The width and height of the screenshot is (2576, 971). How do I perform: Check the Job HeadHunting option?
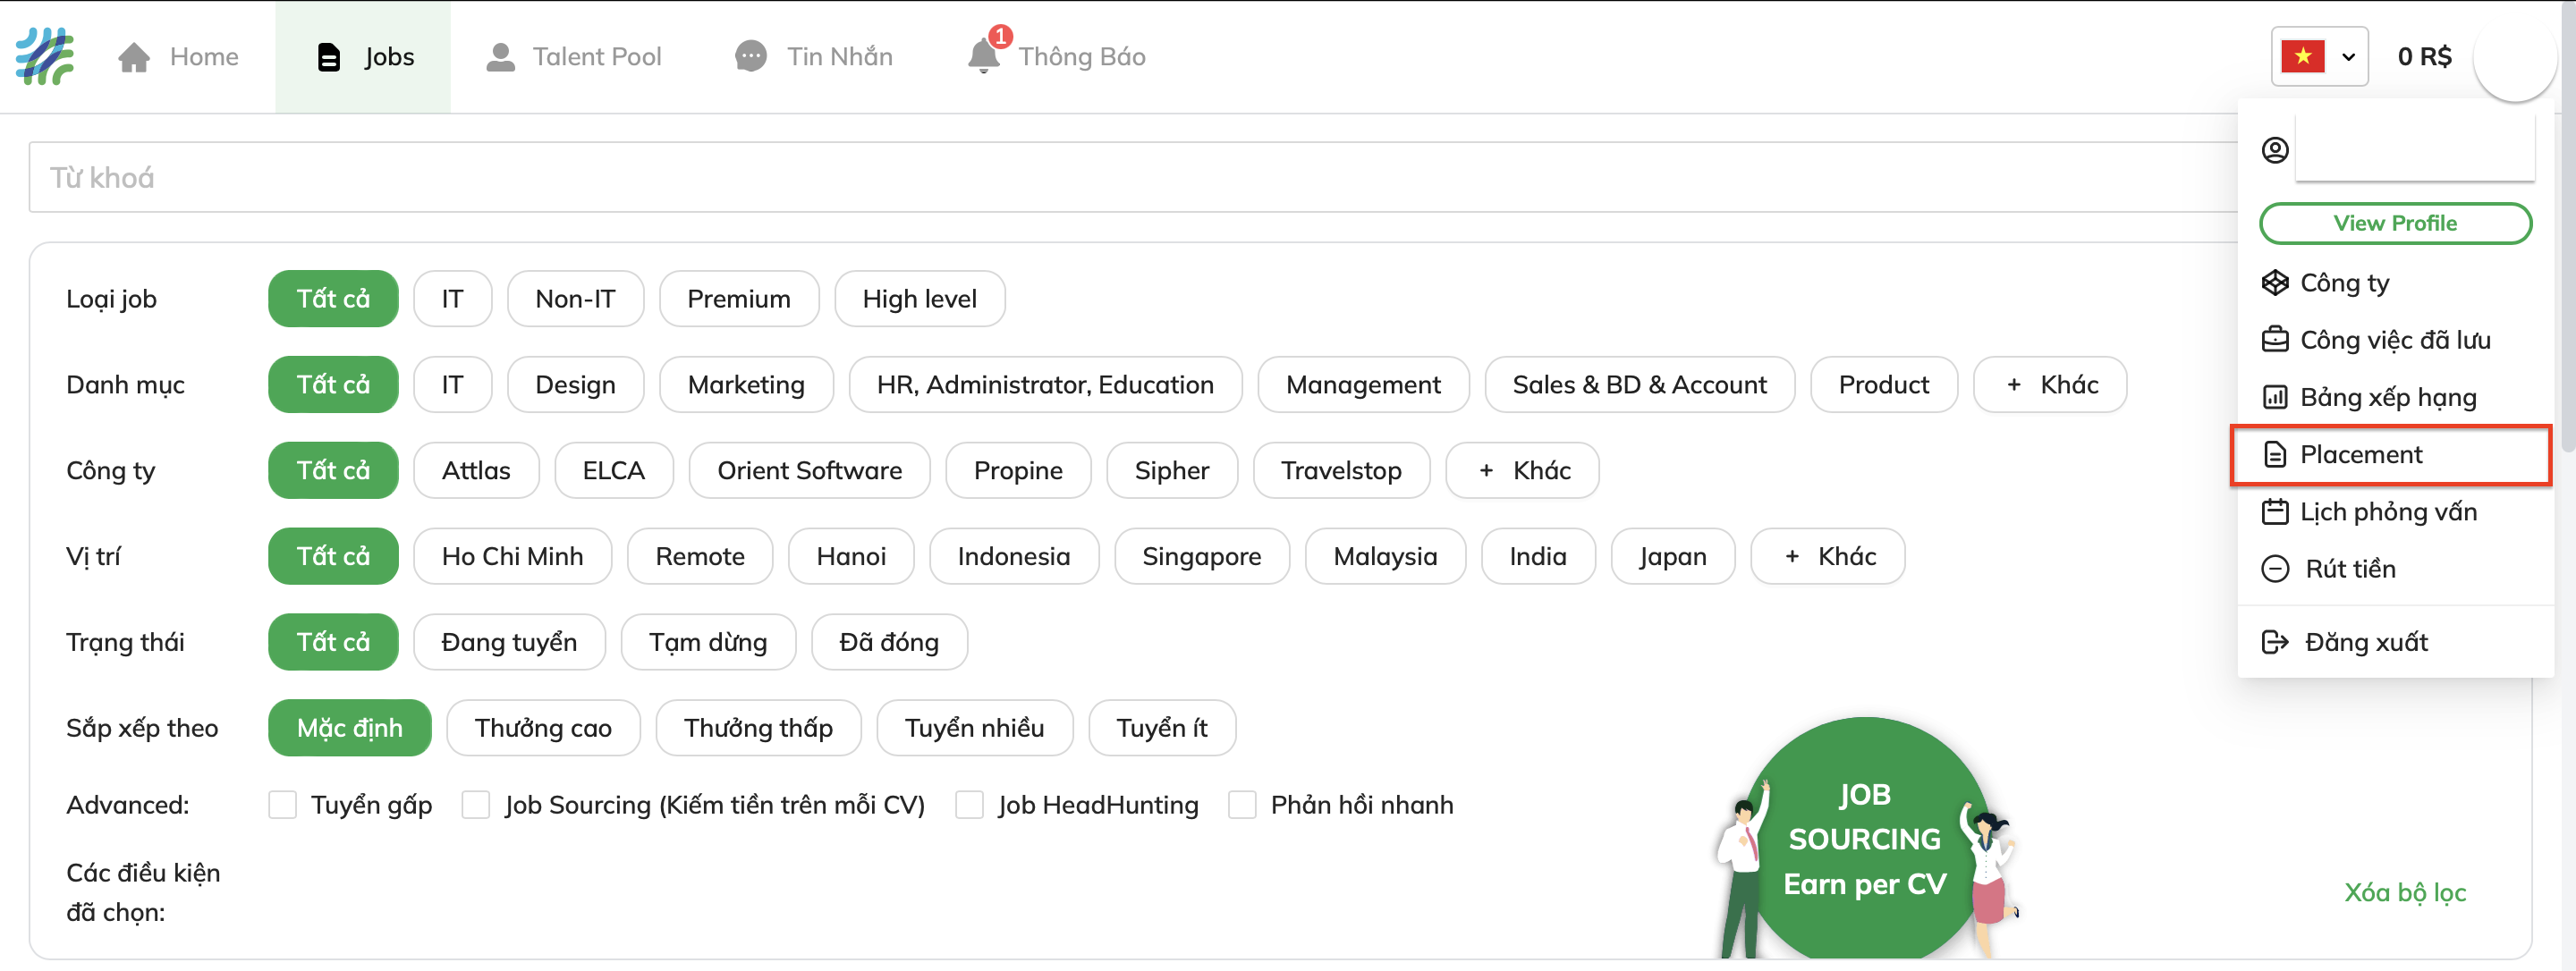969,804
